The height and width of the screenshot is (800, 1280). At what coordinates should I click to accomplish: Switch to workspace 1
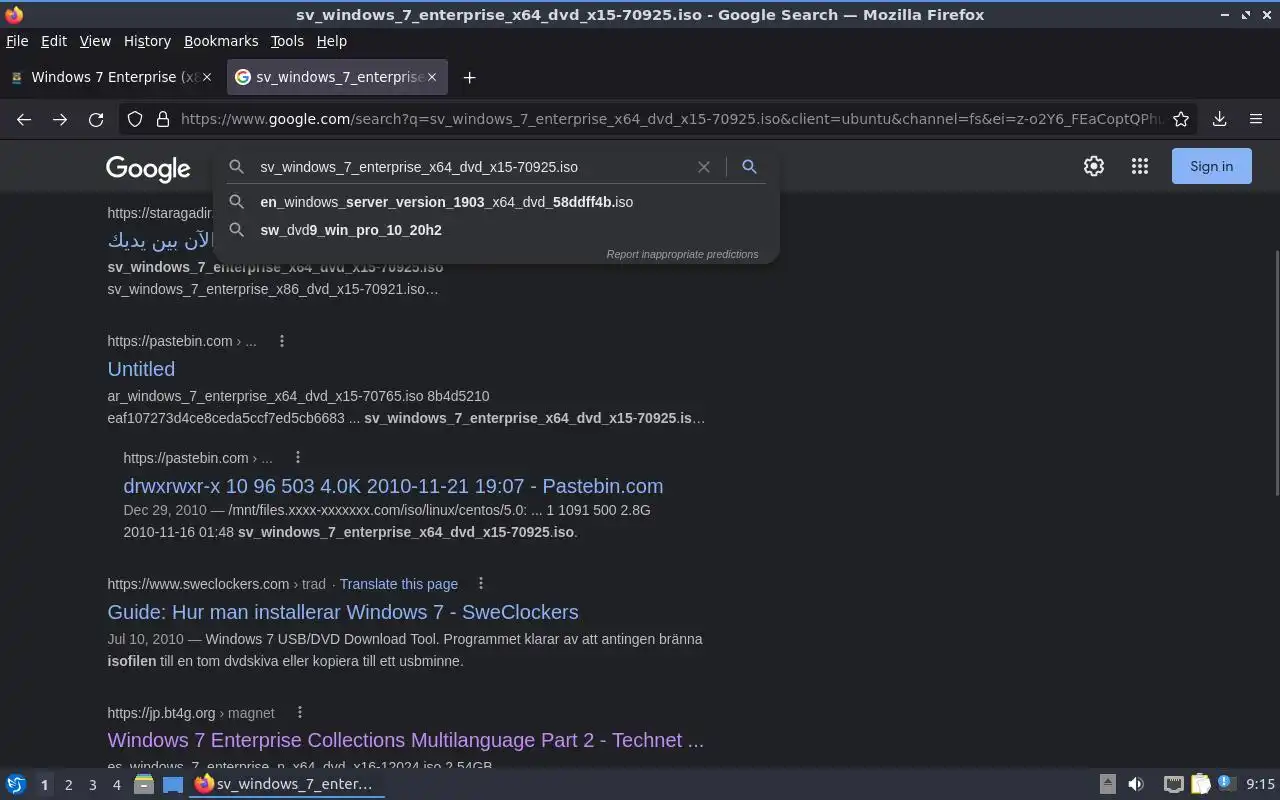(44, 785)
